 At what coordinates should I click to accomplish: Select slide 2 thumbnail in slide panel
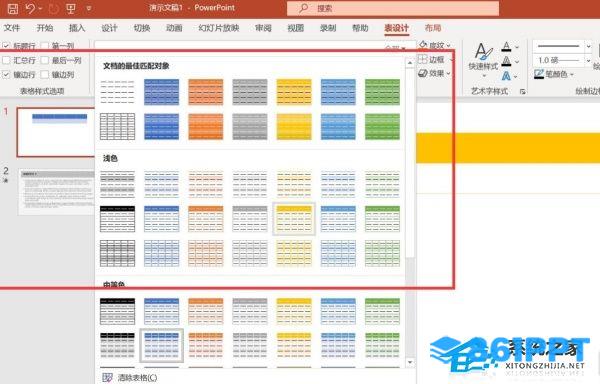tap(56, 192)
